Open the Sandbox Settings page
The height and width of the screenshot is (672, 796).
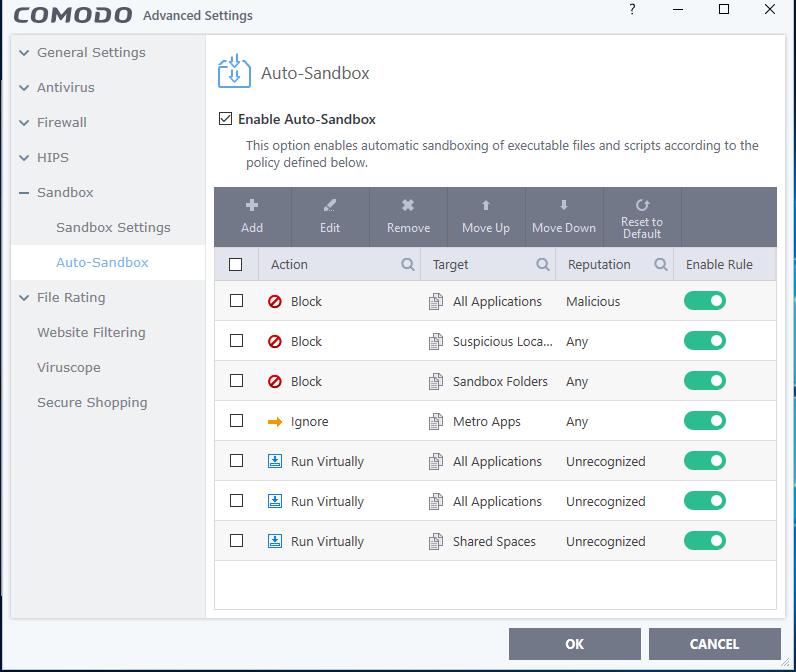tap(113, 227)
